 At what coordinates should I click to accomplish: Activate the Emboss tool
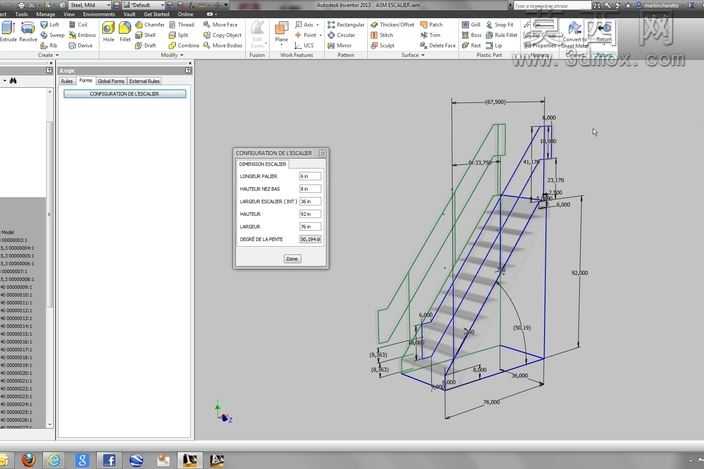click(x=82, y=35)
